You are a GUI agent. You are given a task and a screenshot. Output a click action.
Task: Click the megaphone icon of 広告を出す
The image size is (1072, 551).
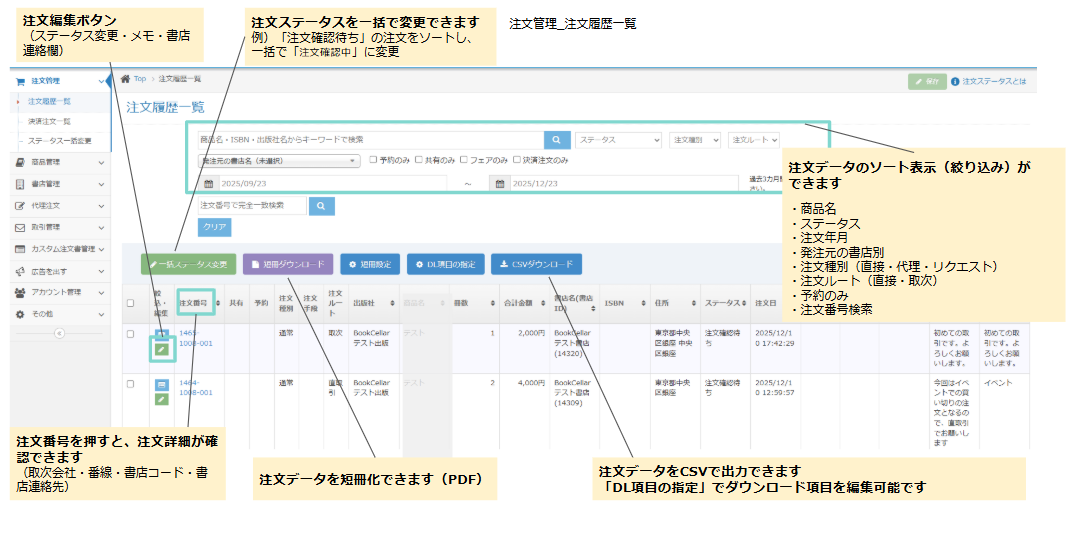pyautogui.click(x=20, y=271)
